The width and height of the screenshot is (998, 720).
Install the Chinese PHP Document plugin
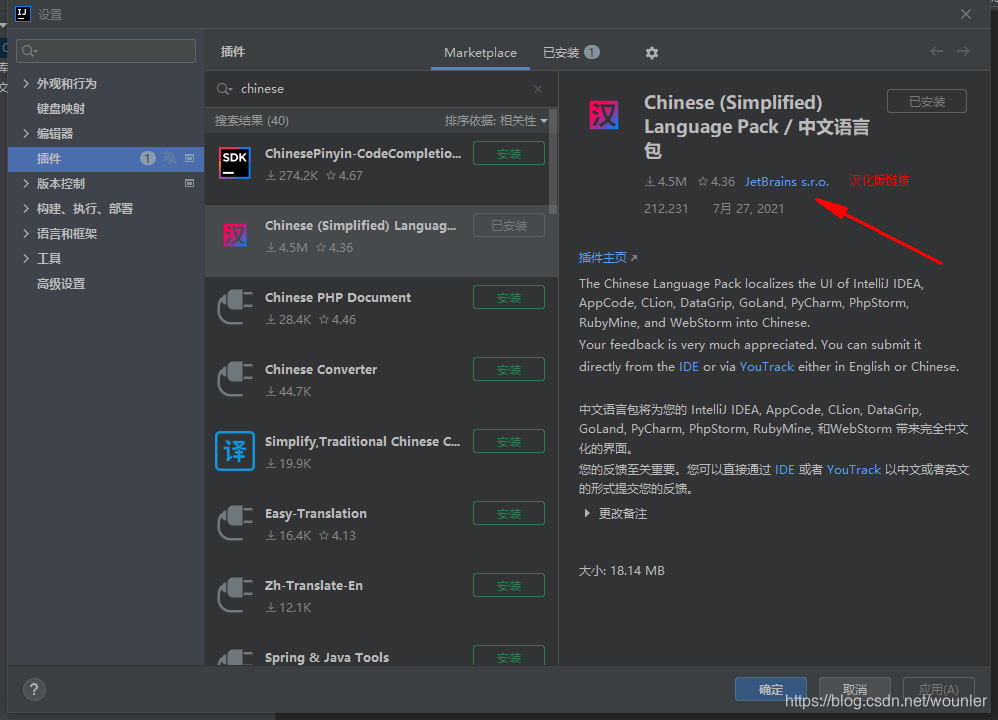pyautogui.click(x=509, y=297)
